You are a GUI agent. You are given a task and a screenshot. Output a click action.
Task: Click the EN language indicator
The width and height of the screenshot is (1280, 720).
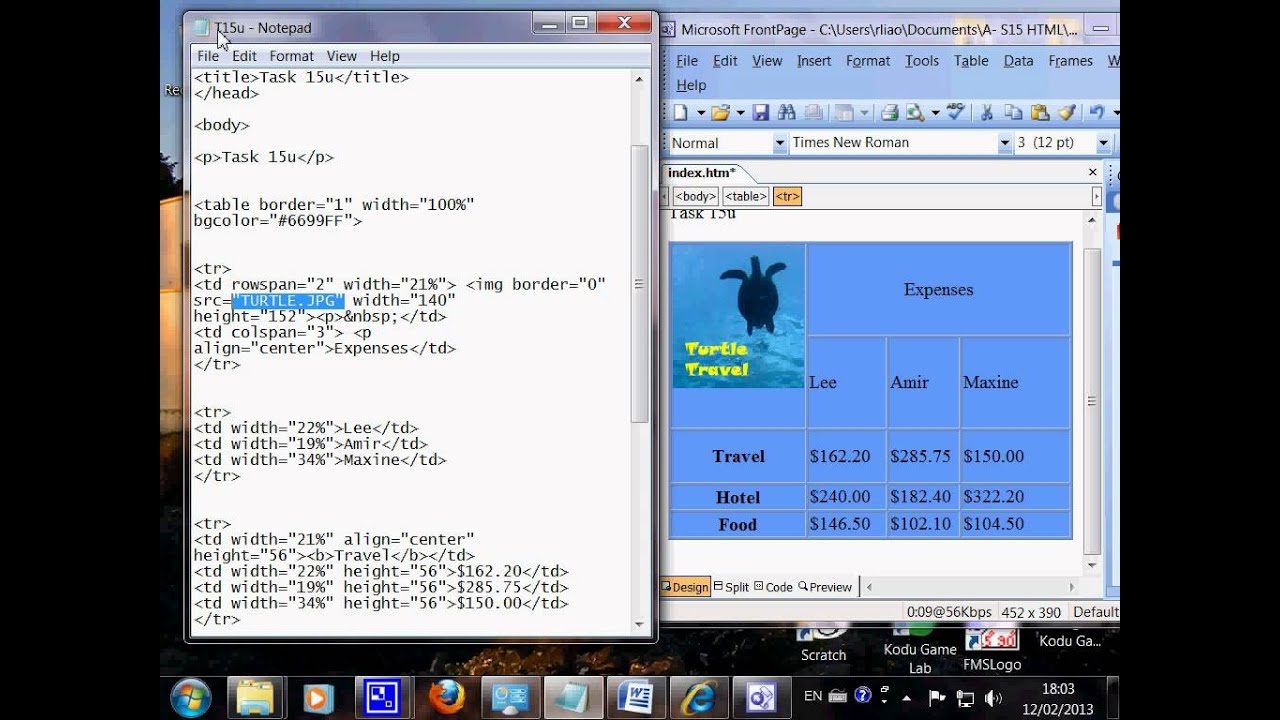813,696
